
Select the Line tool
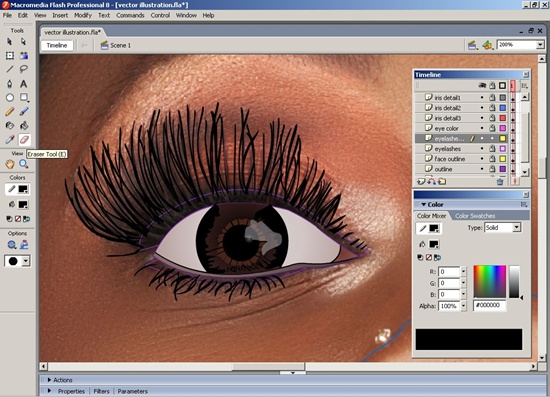[10, 69]
